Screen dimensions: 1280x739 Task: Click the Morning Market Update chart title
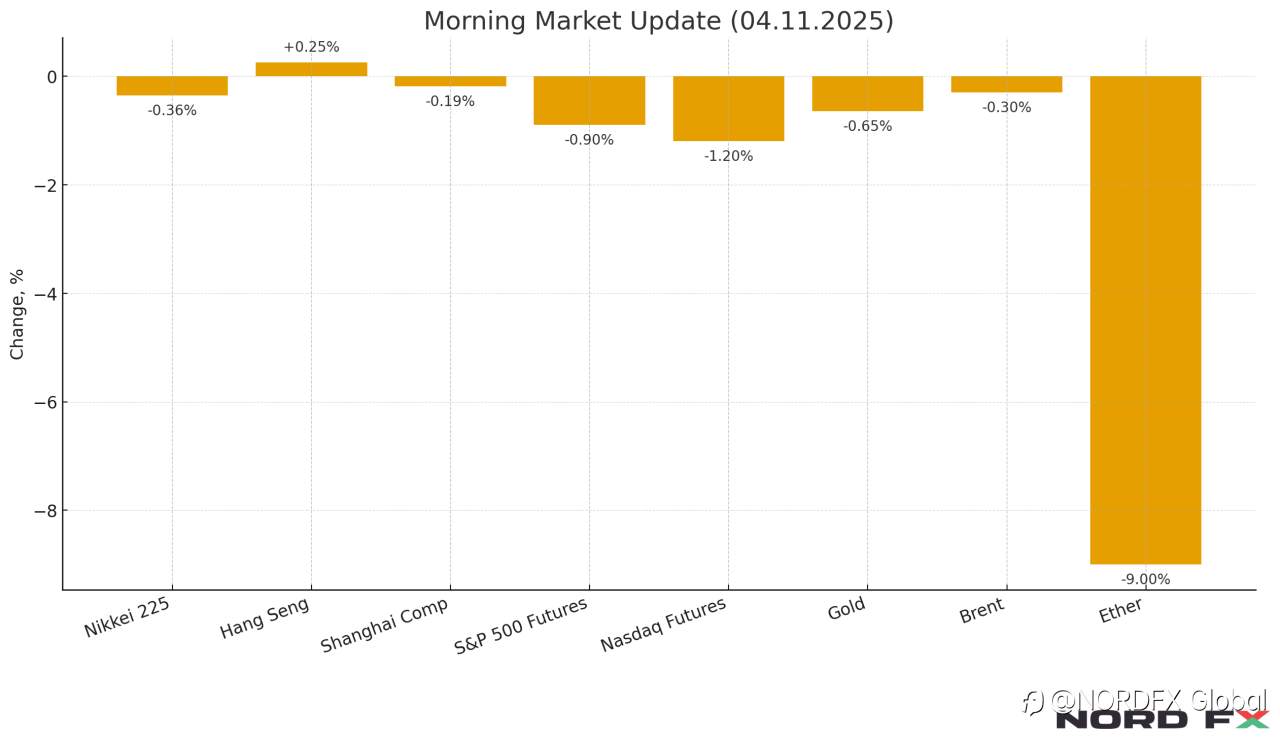coord(658,21)
